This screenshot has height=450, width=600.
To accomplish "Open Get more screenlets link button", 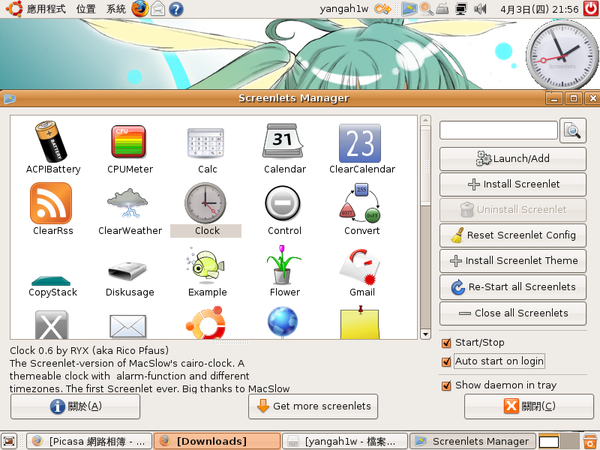I will [x=313, y=406].
